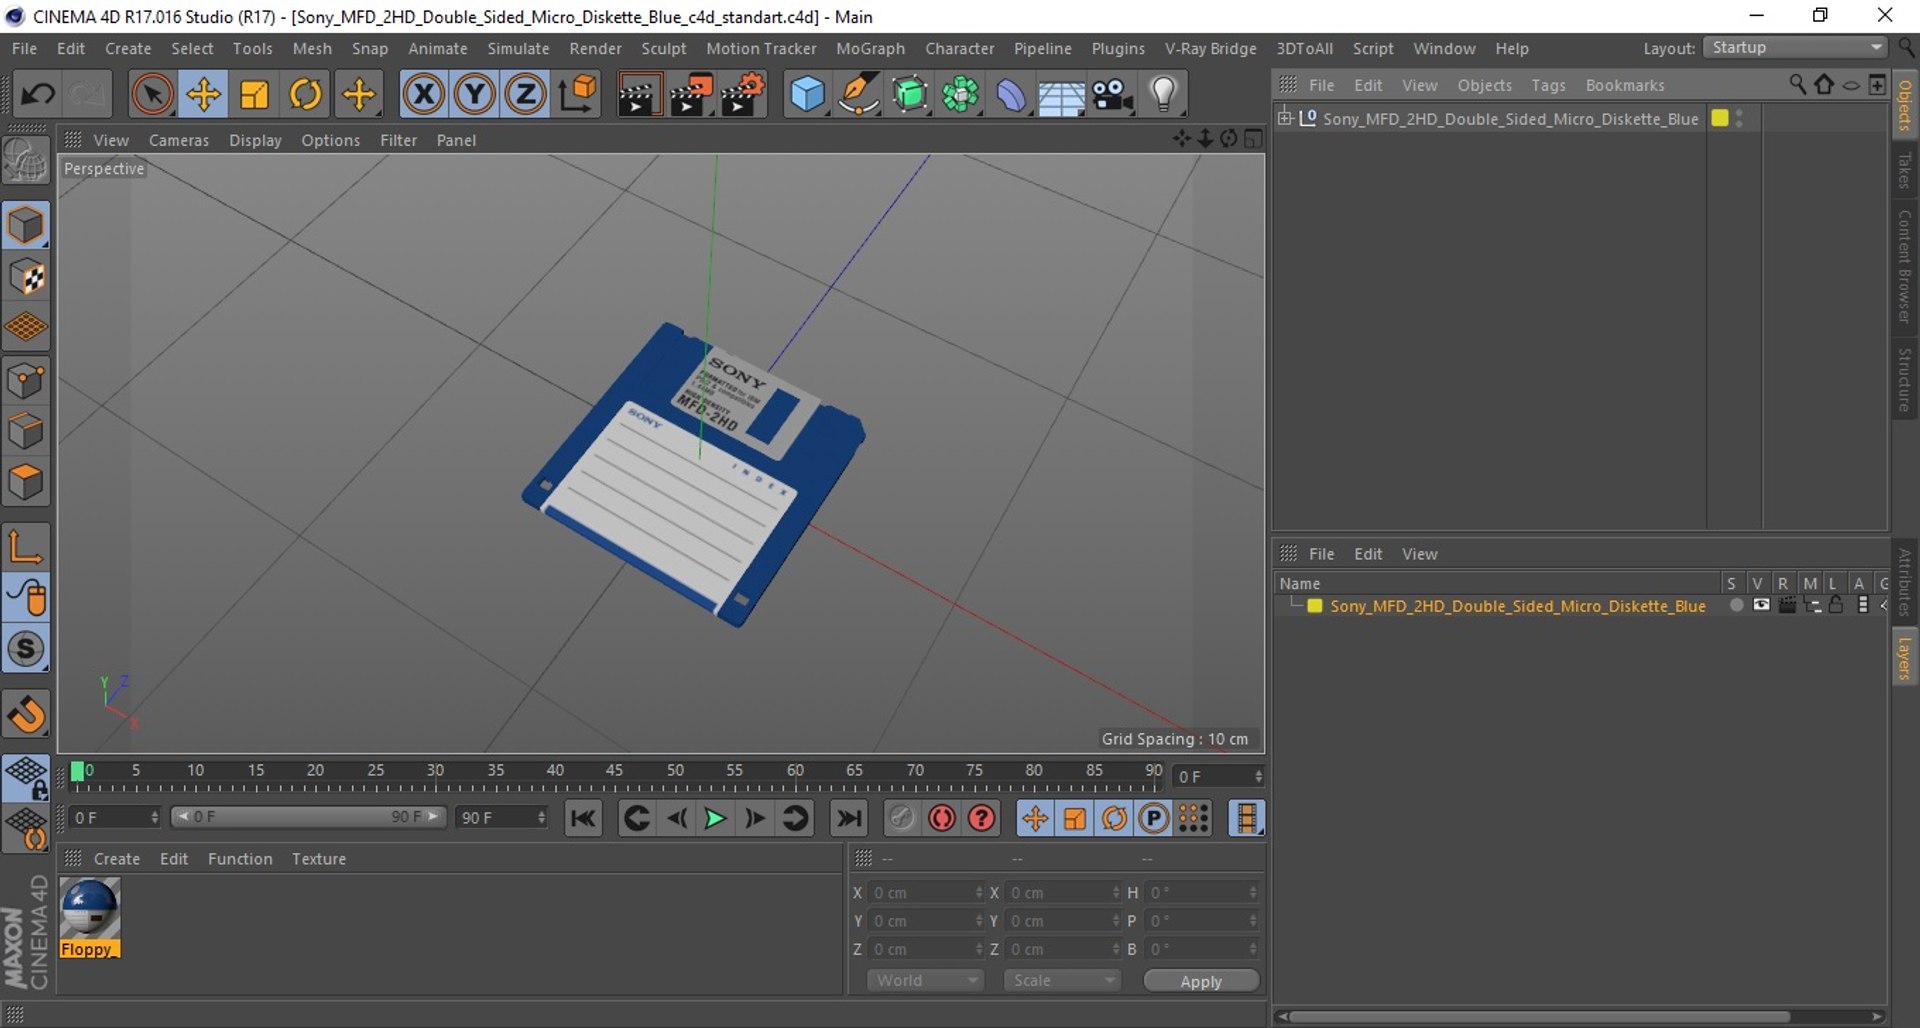Image resolution: width=1920 pixels, height=1028 pixels.
Task: Toggle Z axis lock
Action: pyautogui.click(x=525, y=95)
